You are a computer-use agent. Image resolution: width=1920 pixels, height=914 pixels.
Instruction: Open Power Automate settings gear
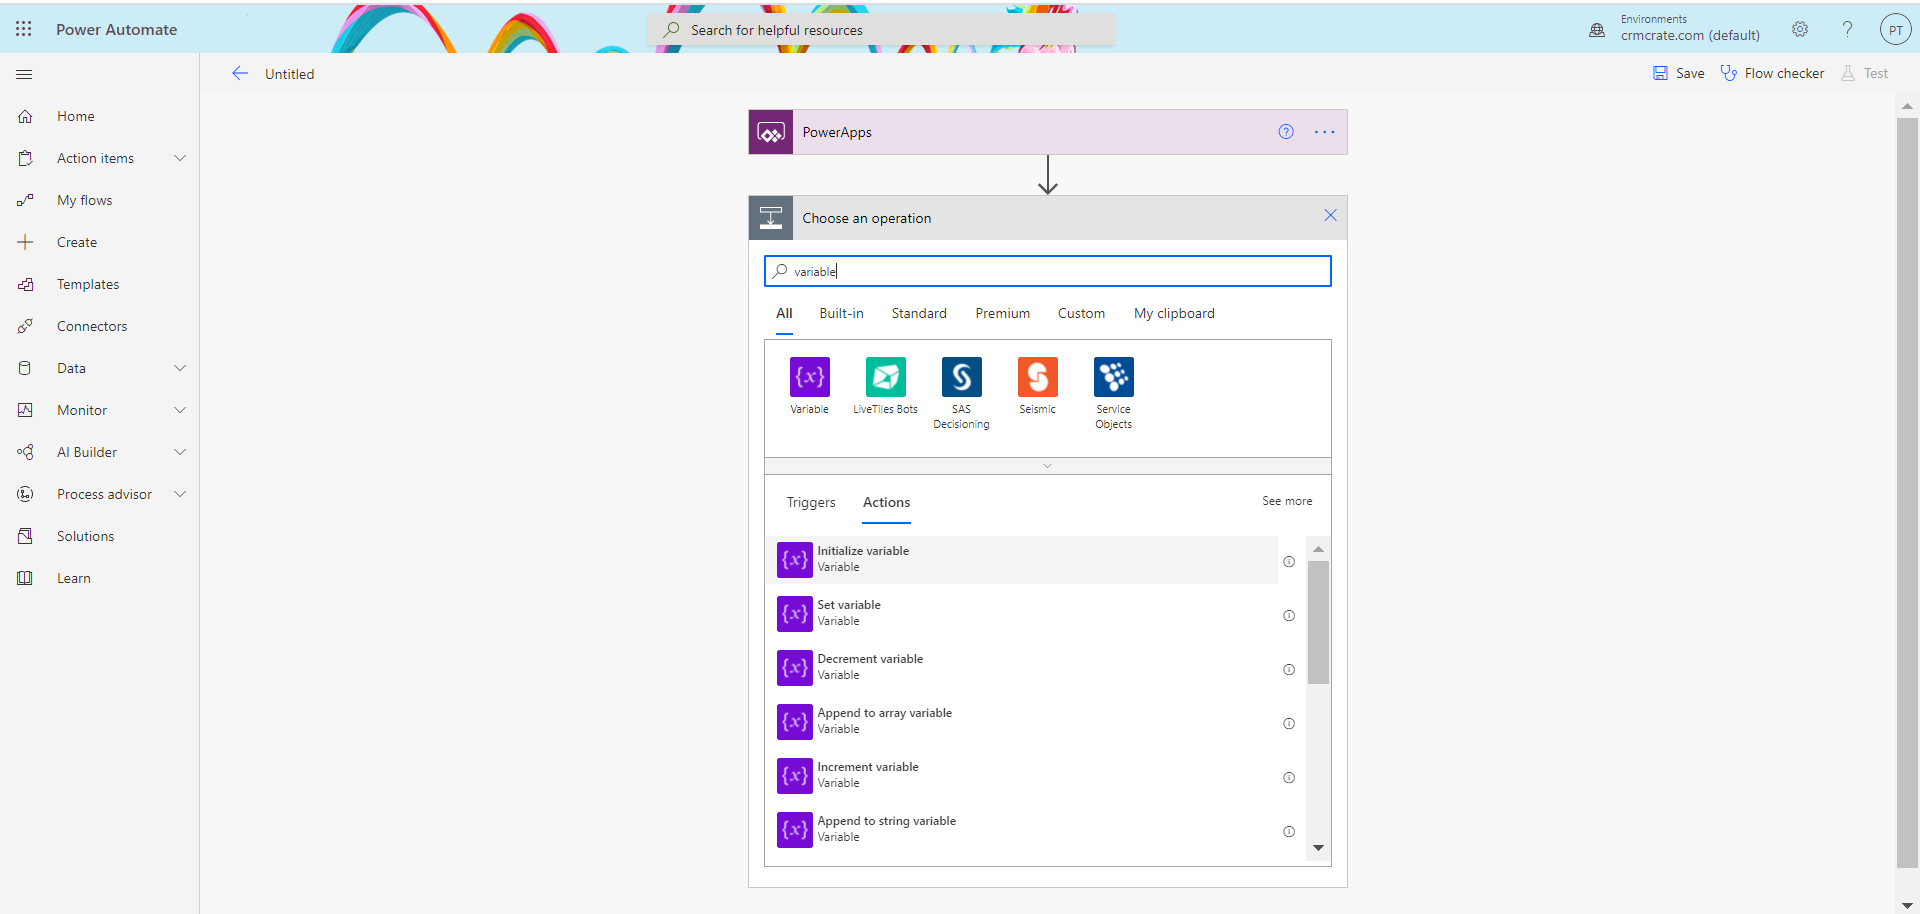(1800, 29)
